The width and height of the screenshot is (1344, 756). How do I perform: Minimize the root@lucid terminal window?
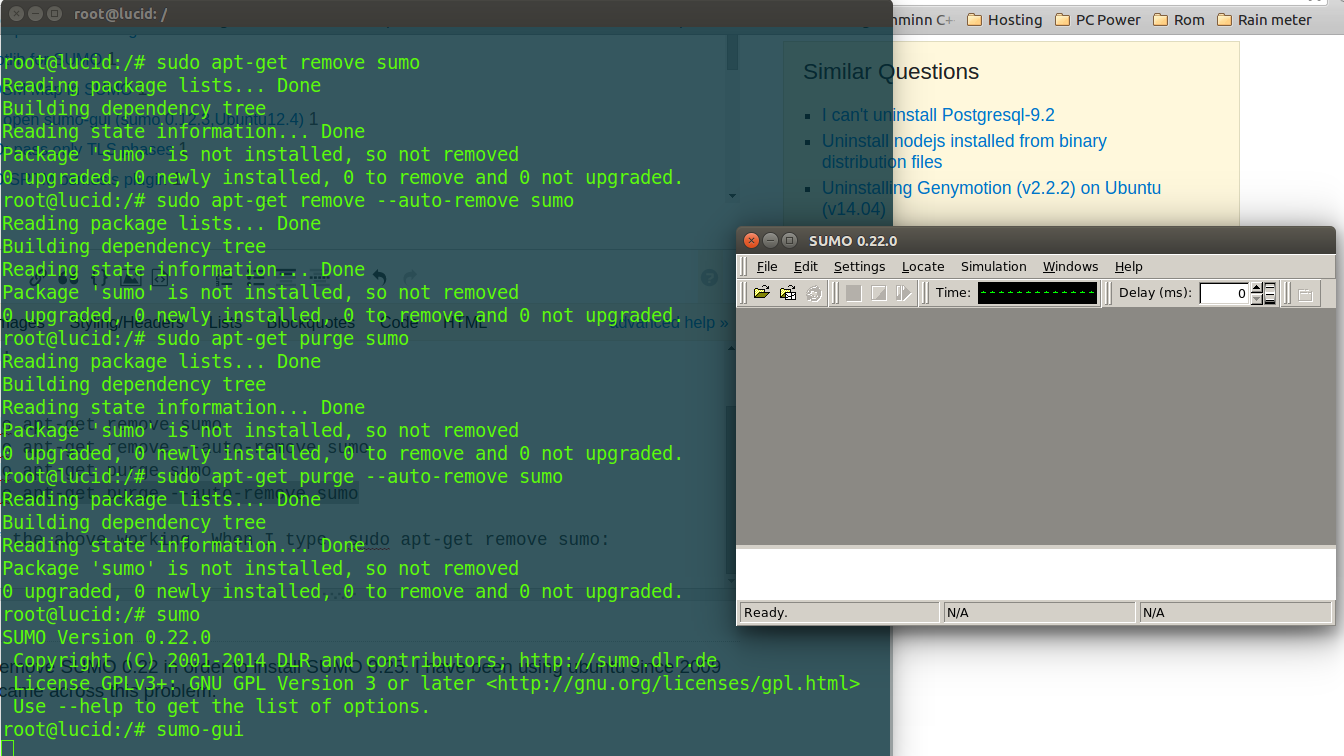[35, 14]
